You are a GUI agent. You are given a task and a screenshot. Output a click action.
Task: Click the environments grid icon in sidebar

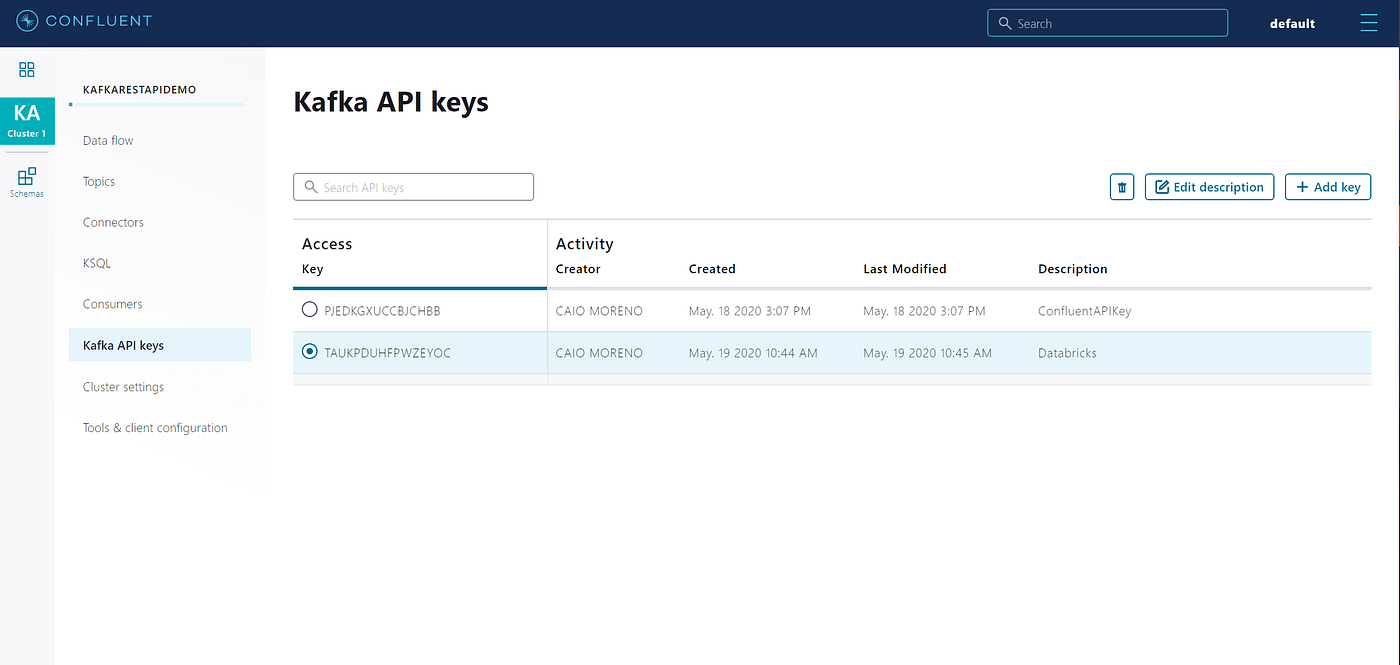coord(27,69)
